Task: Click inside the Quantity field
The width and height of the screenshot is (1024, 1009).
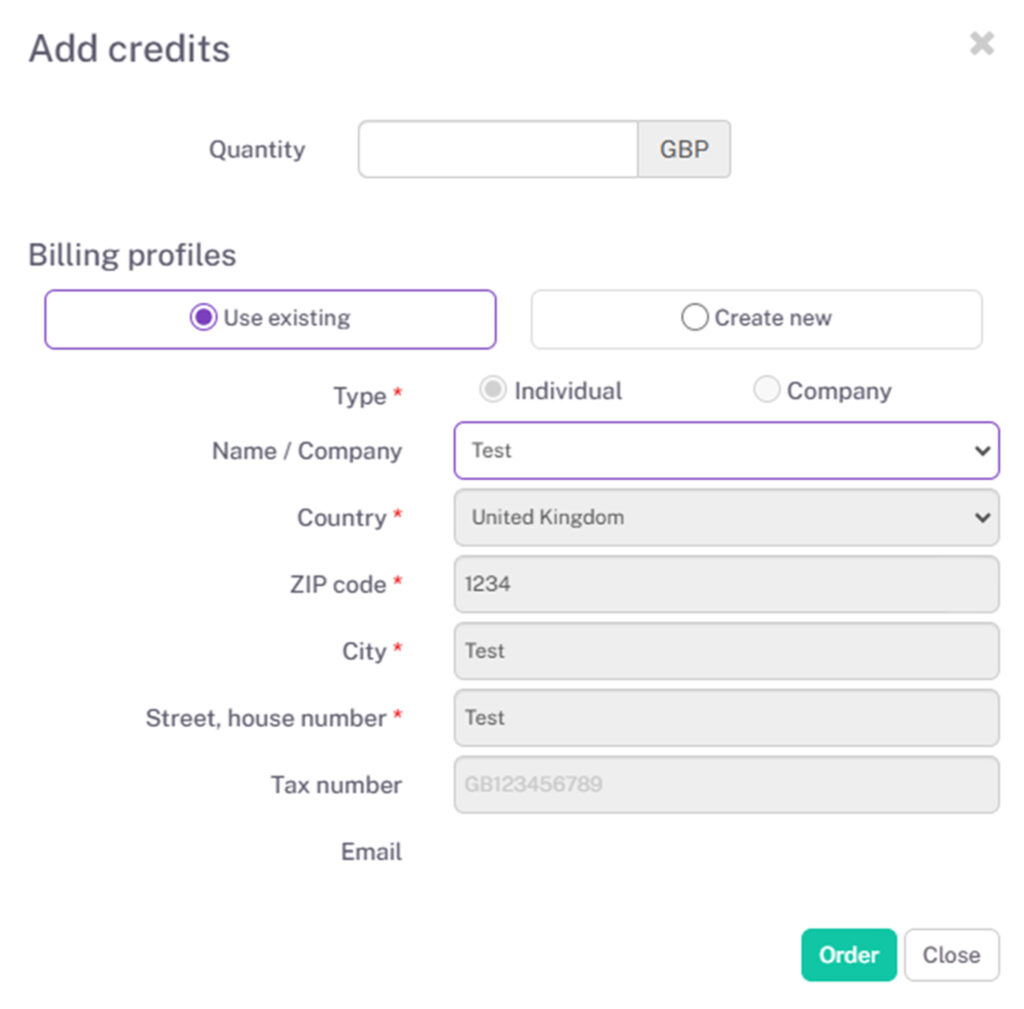Action: click(x=497, y=148)
